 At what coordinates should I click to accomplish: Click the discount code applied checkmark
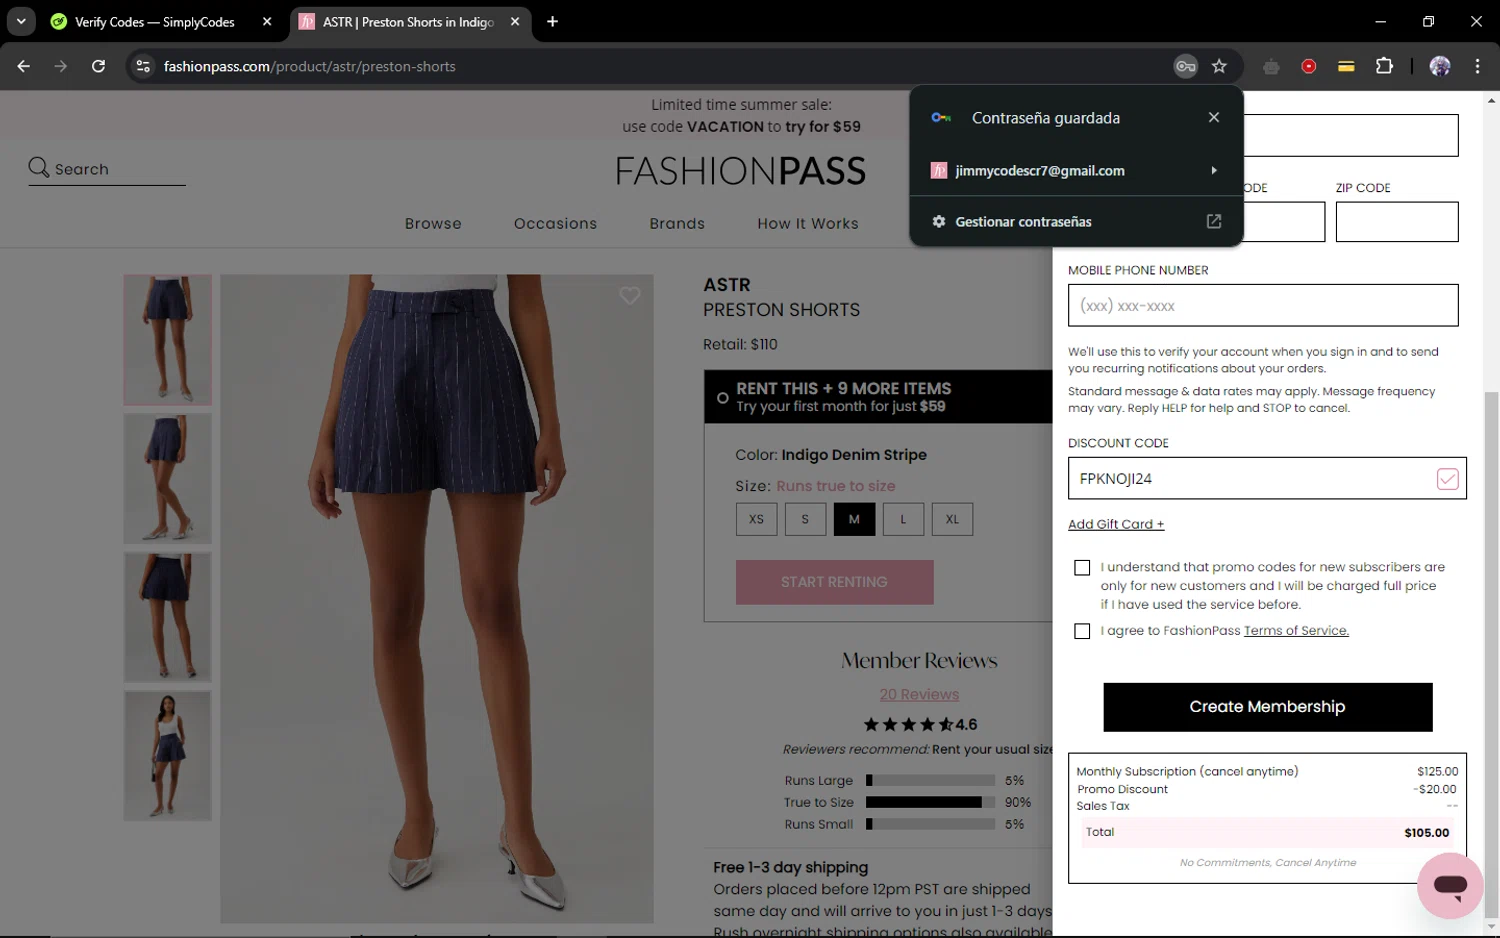[1447, 479]
